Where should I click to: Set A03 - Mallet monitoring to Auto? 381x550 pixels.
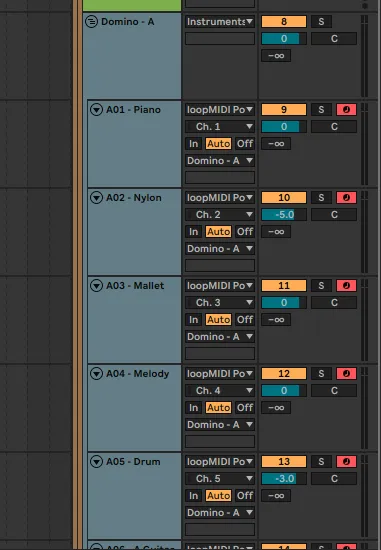[x=219, y=320]
